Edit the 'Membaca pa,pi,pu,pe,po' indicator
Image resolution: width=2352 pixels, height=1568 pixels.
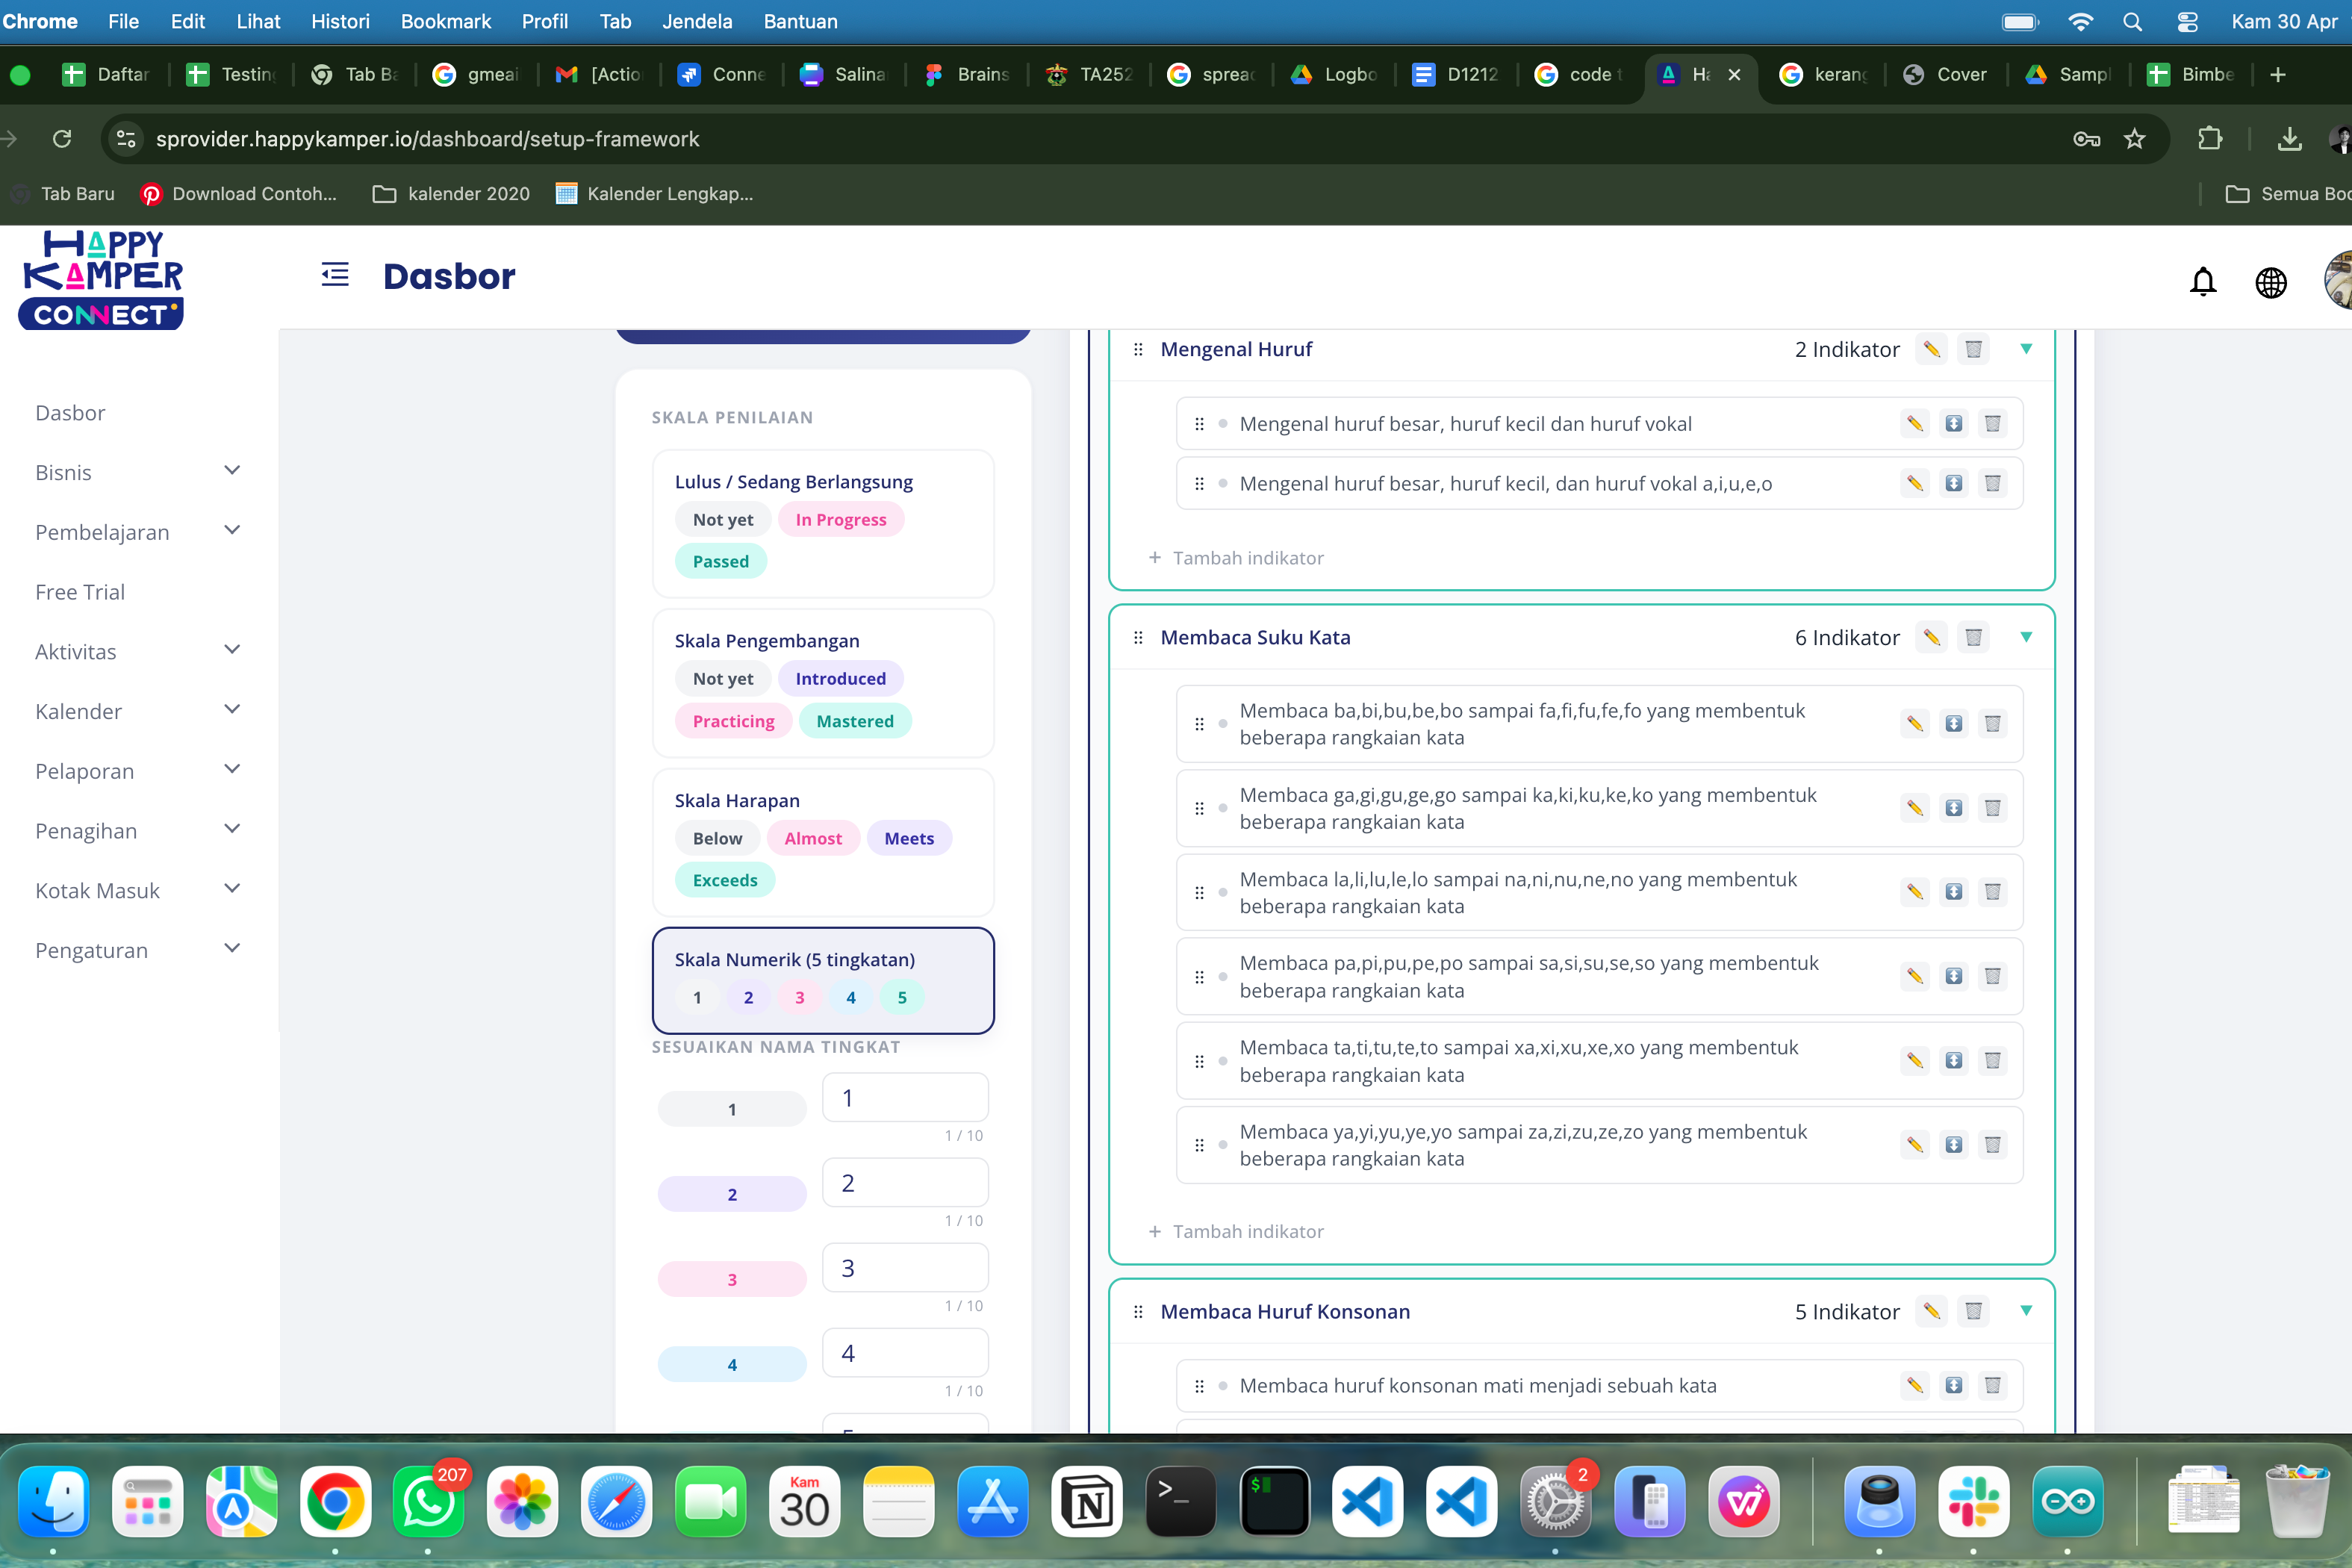1914,977
